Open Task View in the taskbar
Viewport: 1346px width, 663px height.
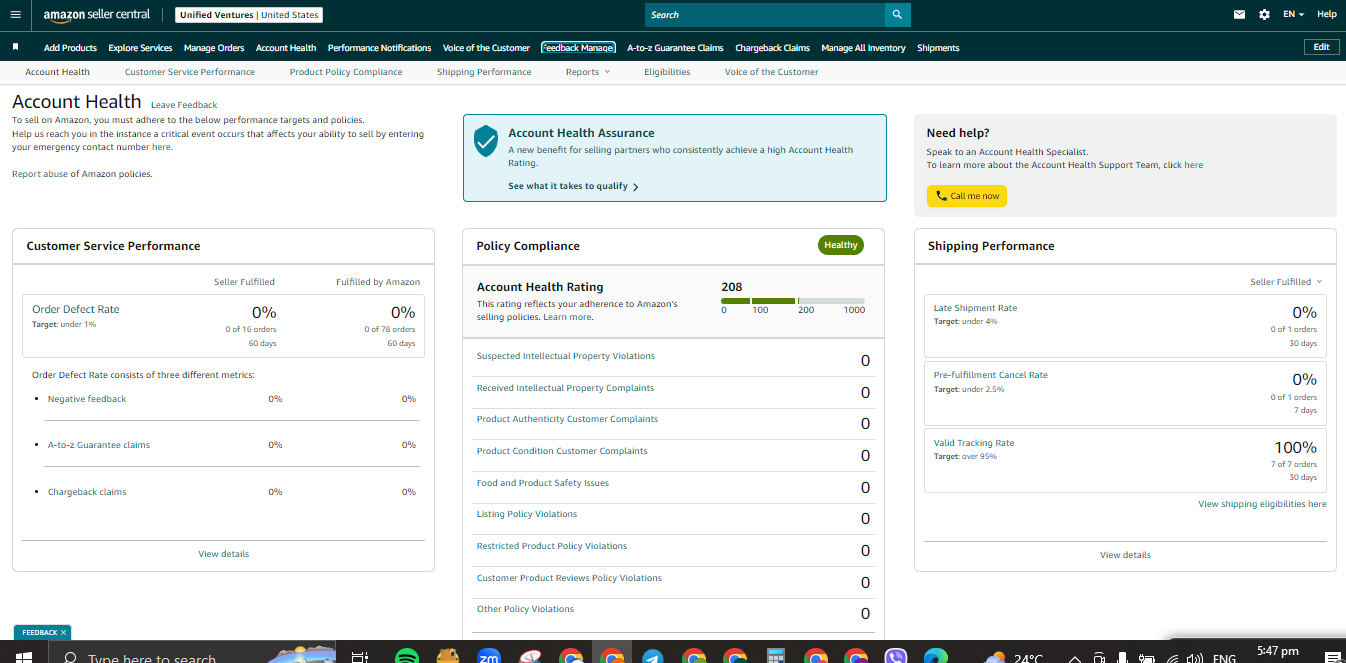click(359, 657)
